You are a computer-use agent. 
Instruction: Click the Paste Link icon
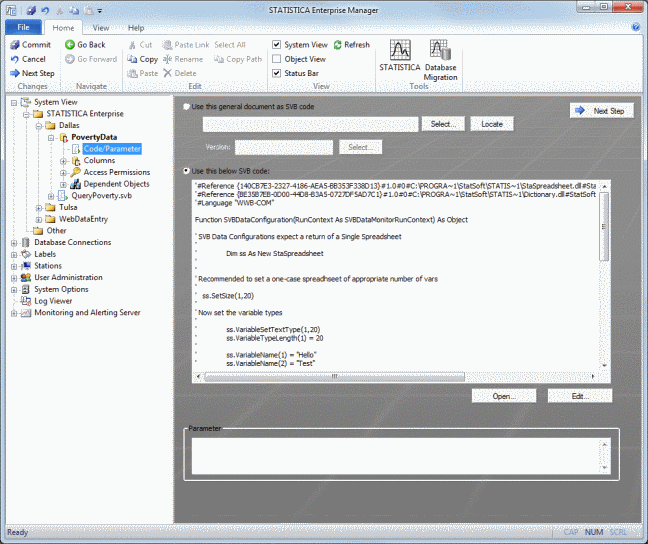point(167,45)
